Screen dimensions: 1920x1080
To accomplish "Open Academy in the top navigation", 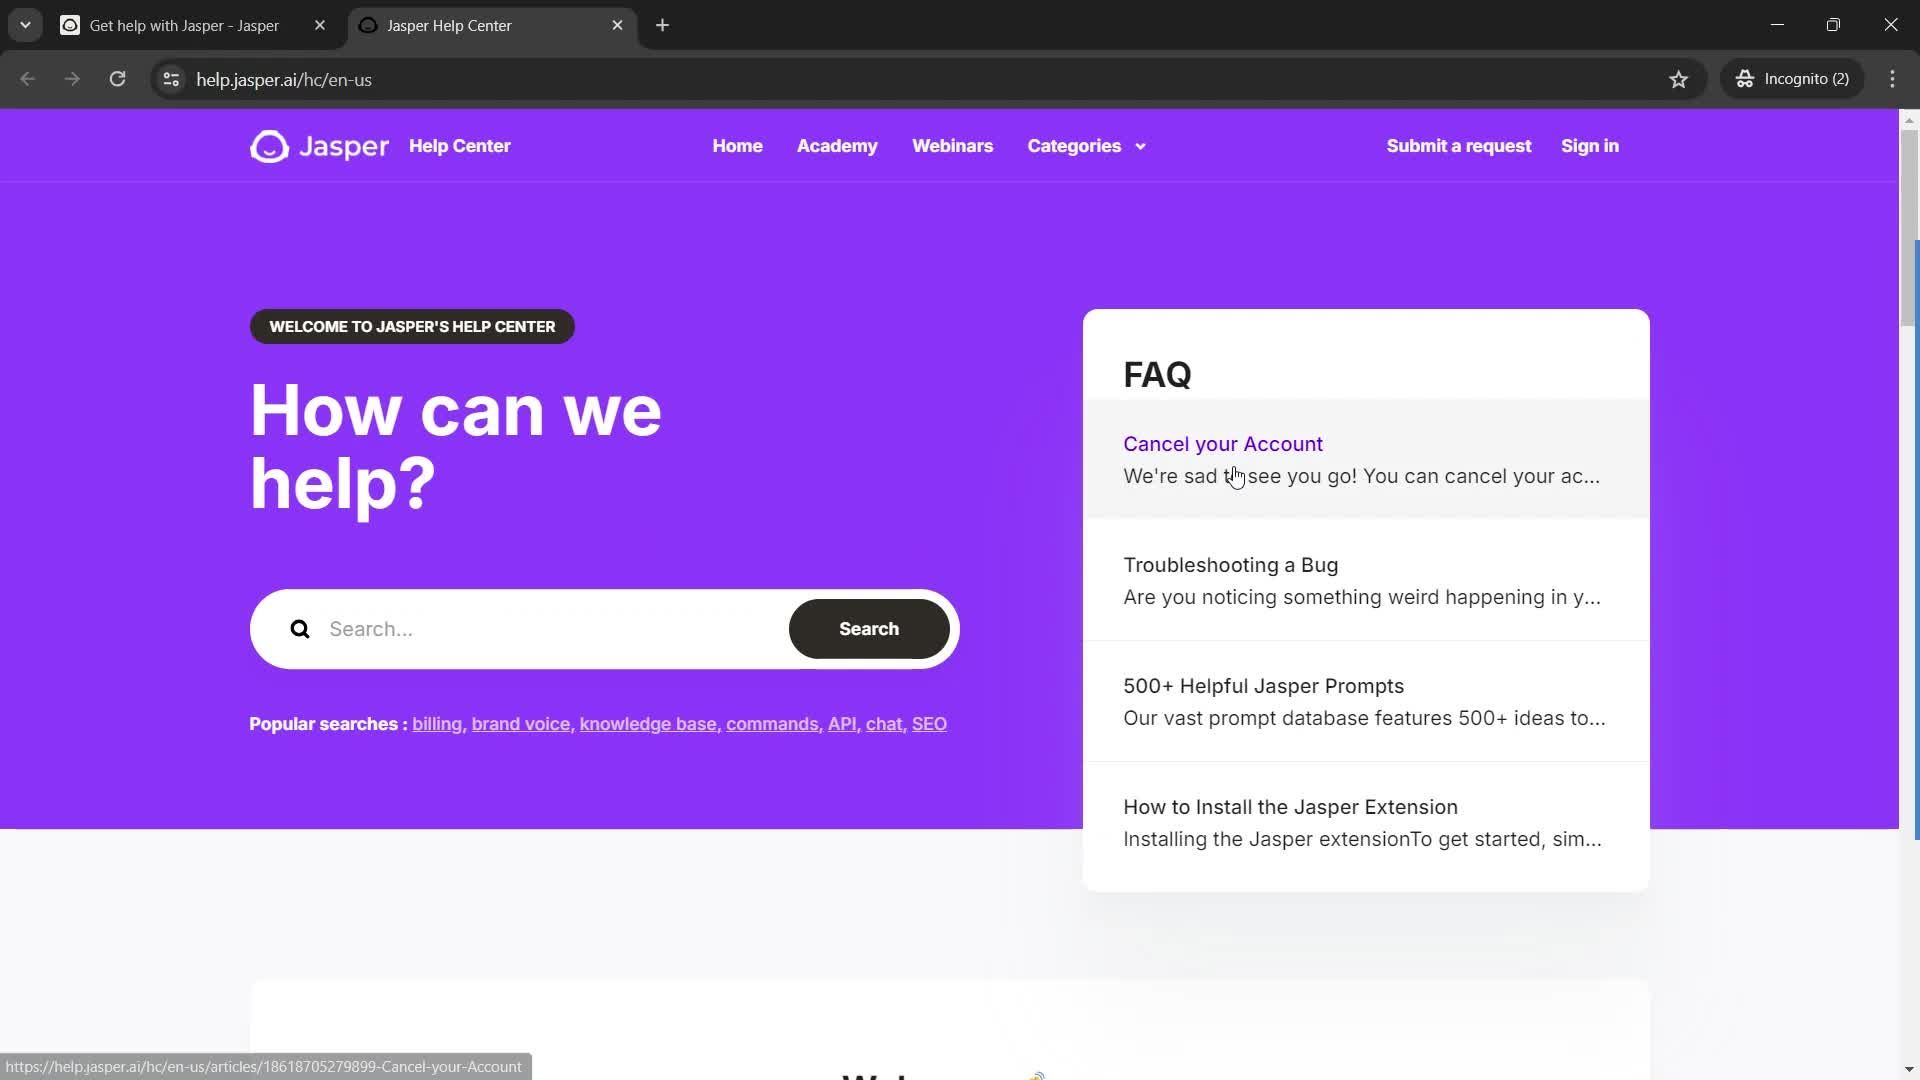I will click(x=837, y=146).
